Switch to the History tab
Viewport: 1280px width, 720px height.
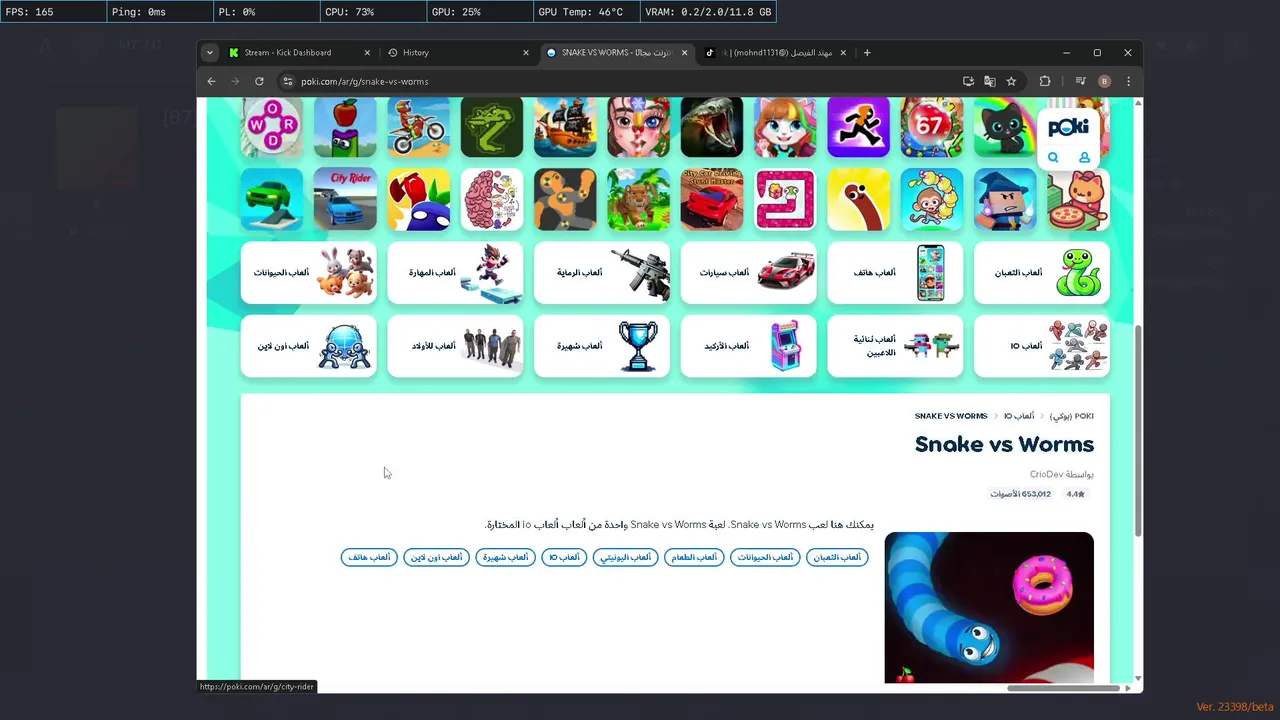pyautogui.click(x=458, y=53)
